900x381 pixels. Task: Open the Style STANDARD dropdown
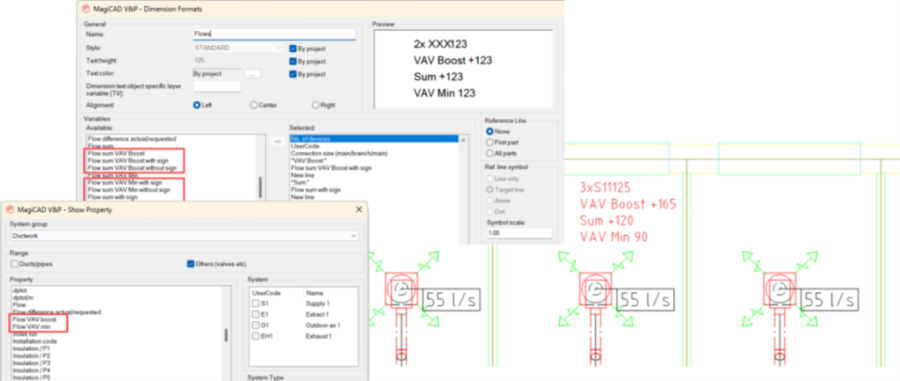point(239,48)
